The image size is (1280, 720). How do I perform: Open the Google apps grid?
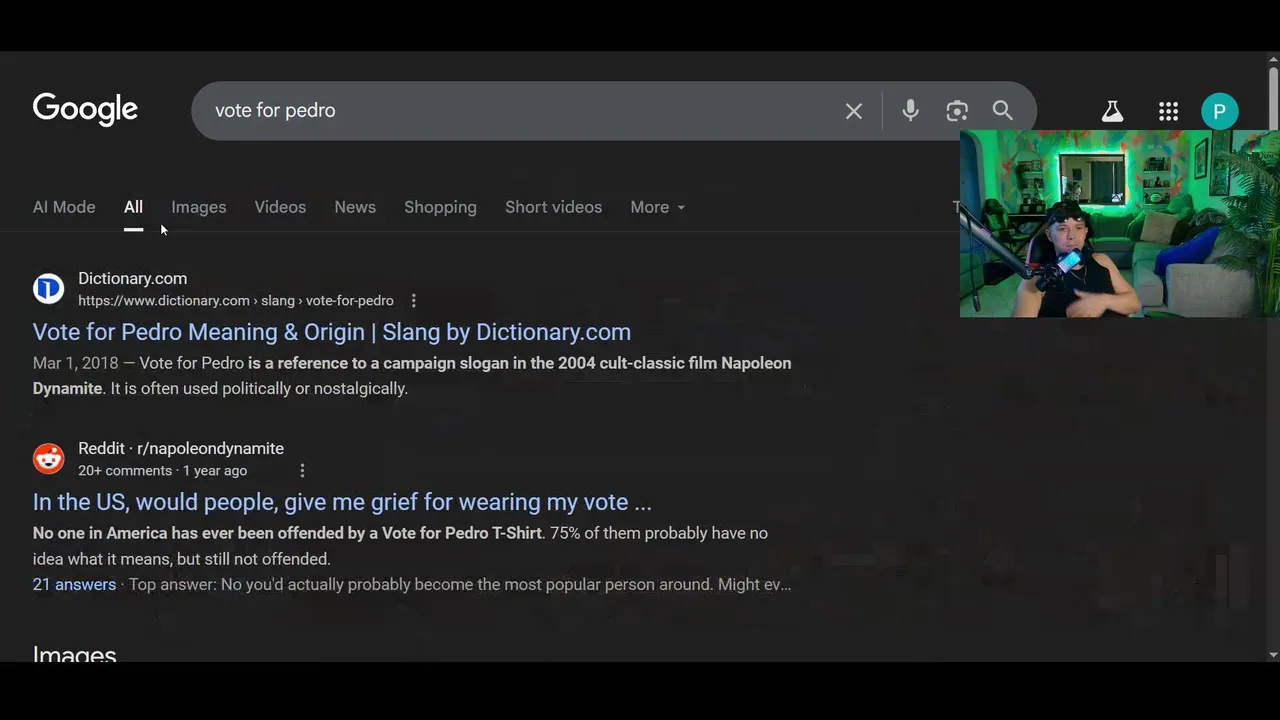(x=1168, y=111)
